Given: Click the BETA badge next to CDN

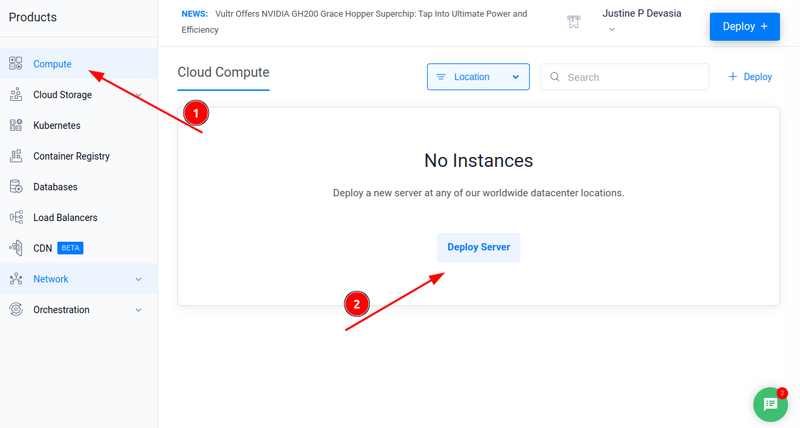Looking at the screenshot, I should point(70,248).
